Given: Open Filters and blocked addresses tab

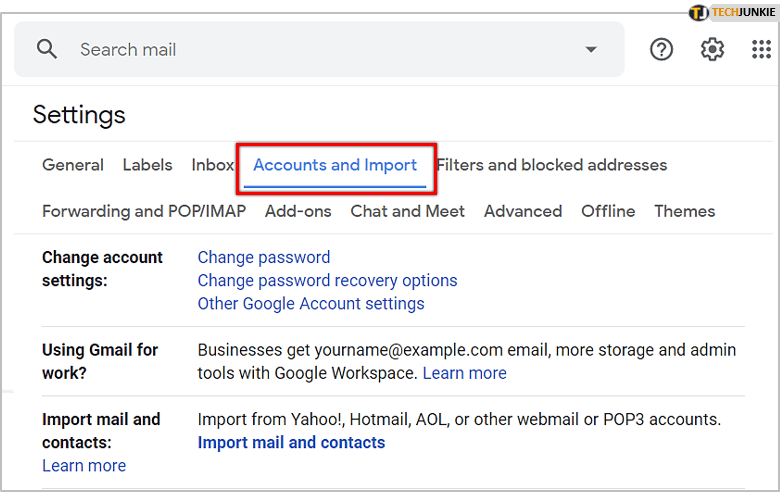Looking at the screenshot, I should 552,165.
